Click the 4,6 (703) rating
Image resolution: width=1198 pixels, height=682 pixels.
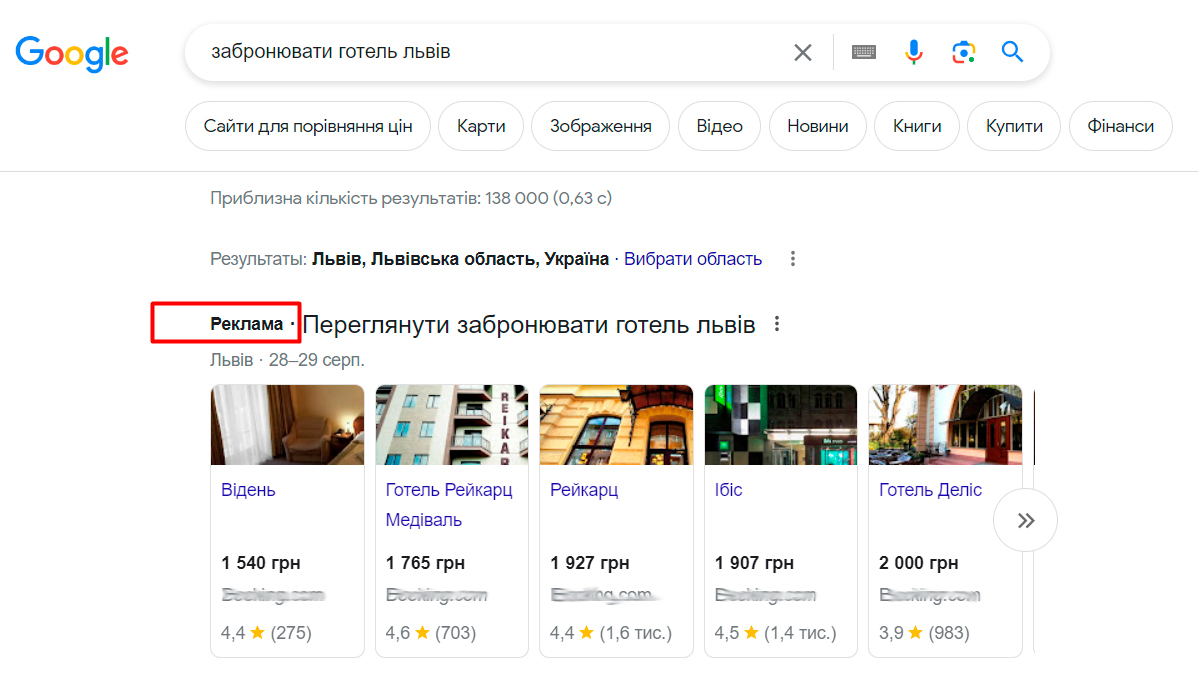pos(431,632)
